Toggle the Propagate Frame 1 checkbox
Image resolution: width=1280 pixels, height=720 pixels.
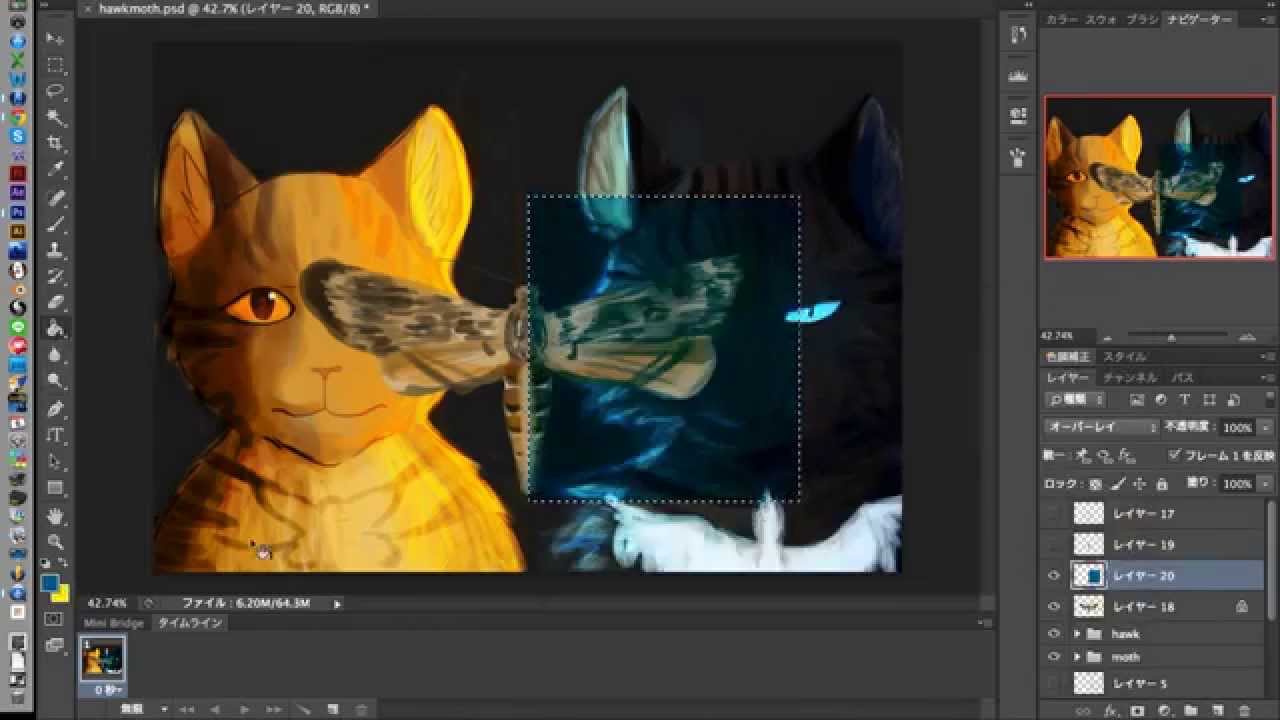[1174, 455]
